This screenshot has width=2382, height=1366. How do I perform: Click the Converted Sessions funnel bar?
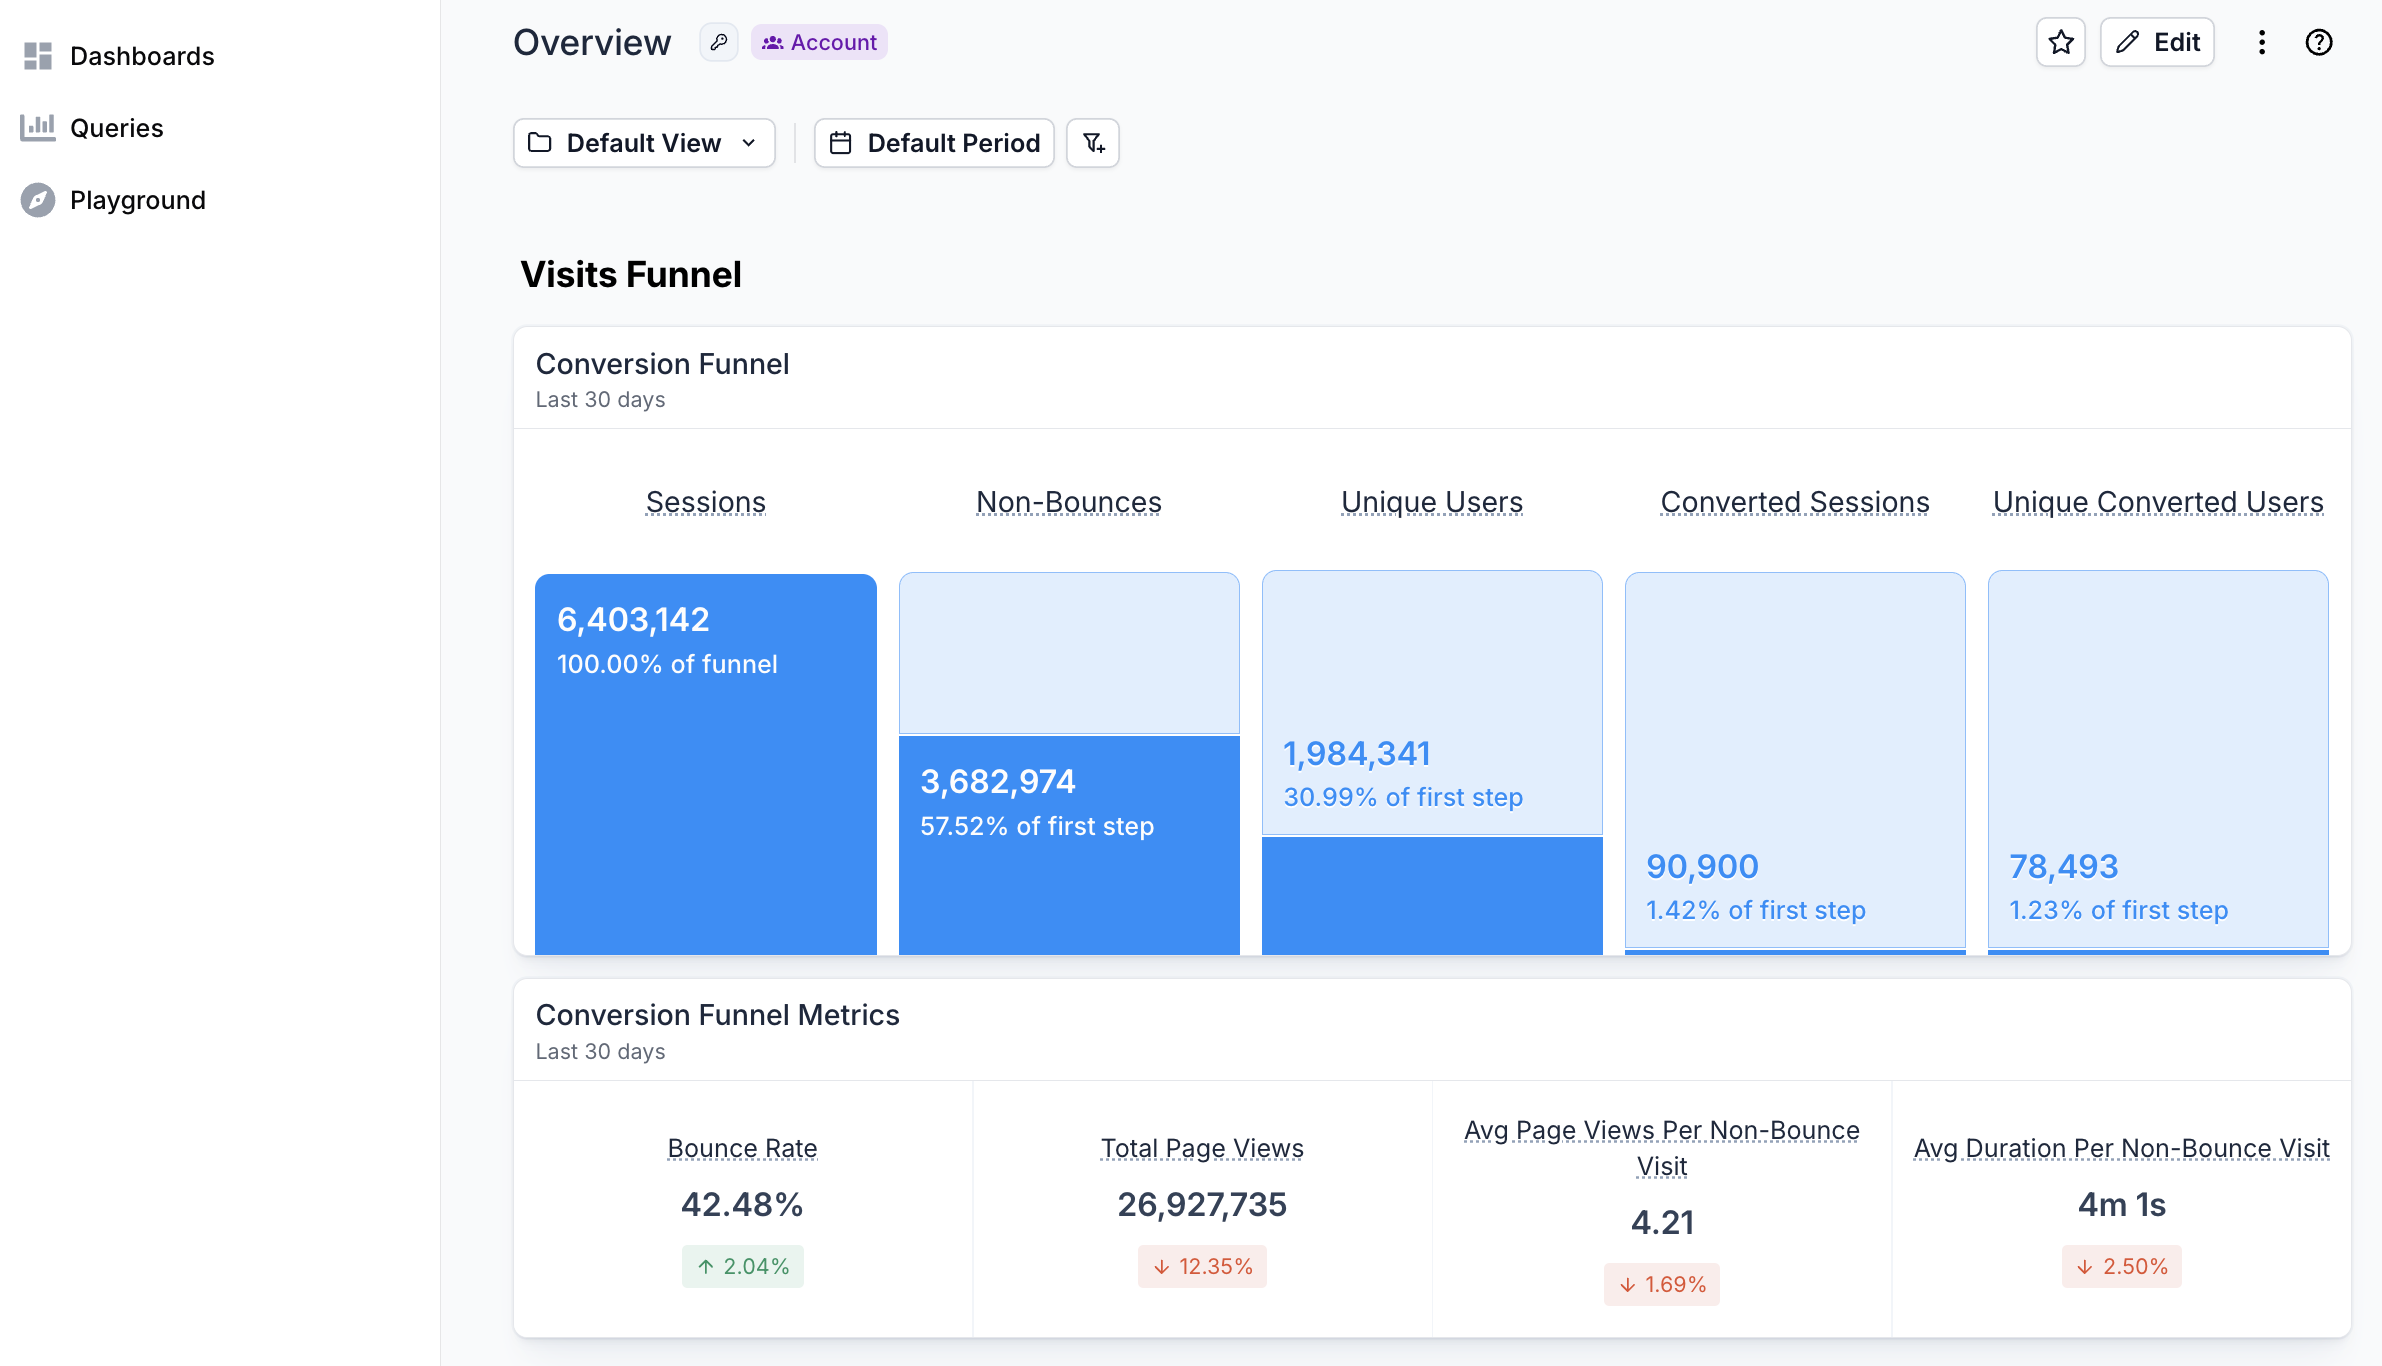tap(1794, 760)
